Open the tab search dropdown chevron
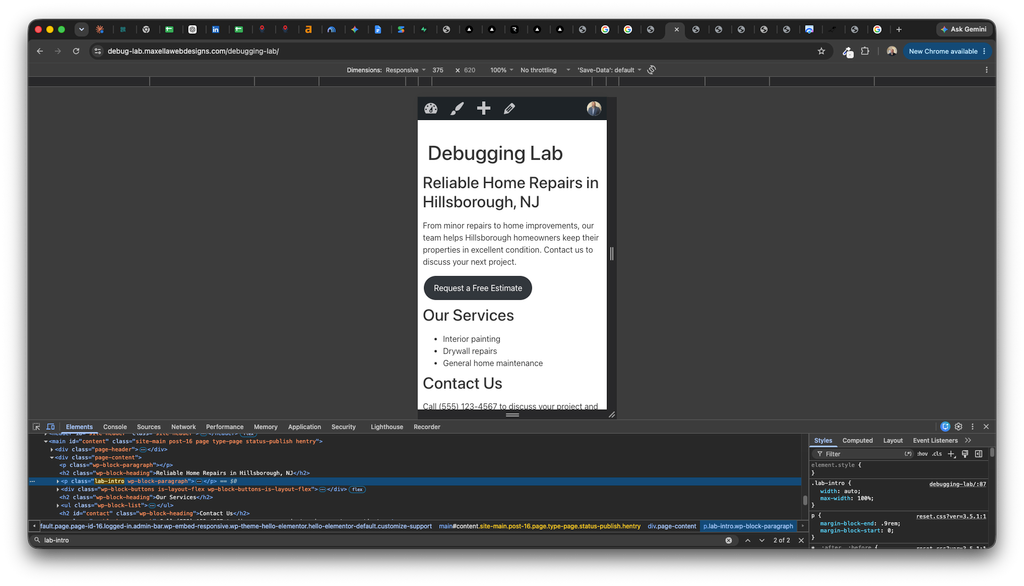 81,29
